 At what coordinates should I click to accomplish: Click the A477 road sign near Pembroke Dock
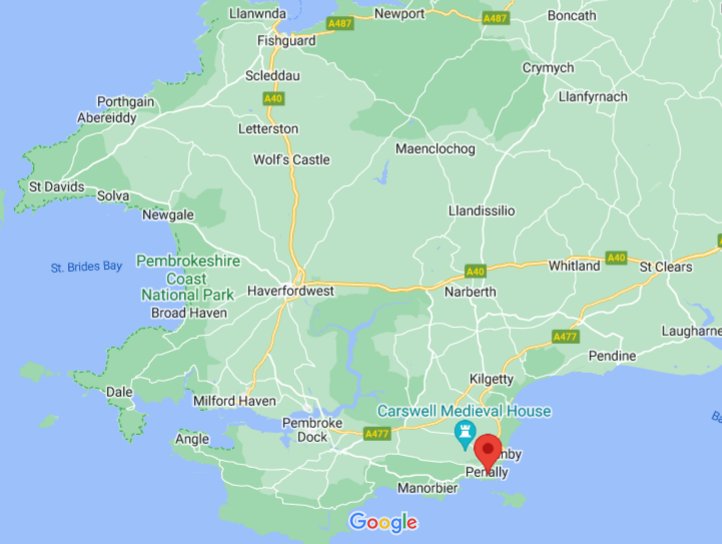point(377,433)
